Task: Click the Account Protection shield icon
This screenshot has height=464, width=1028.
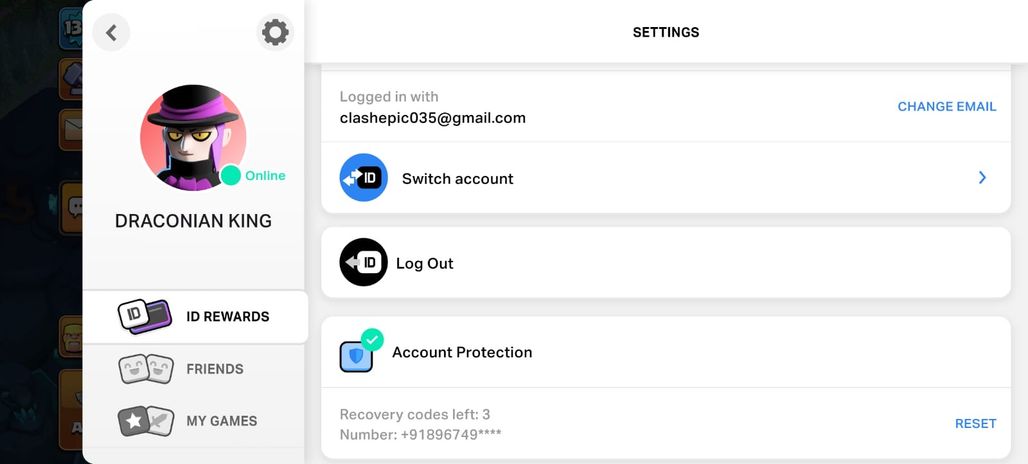Action: pos(357,357)
